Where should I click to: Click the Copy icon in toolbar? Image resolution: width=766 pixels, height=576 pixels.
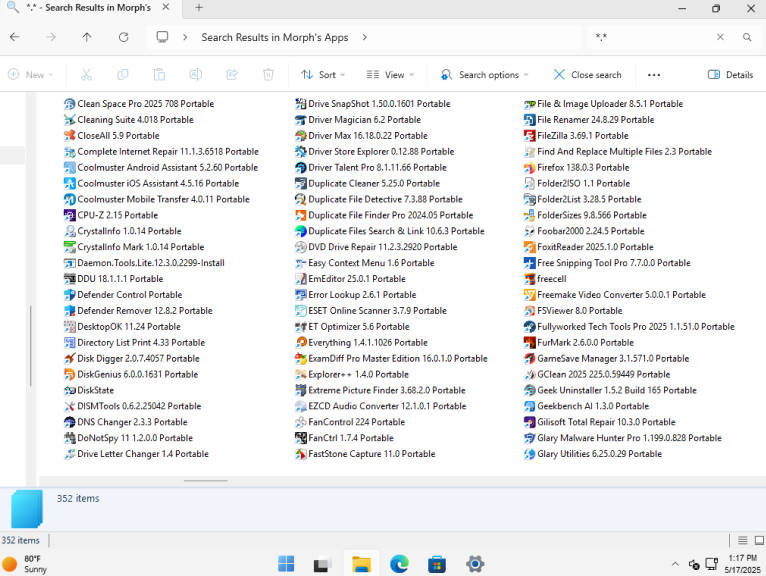pos(123,75)
